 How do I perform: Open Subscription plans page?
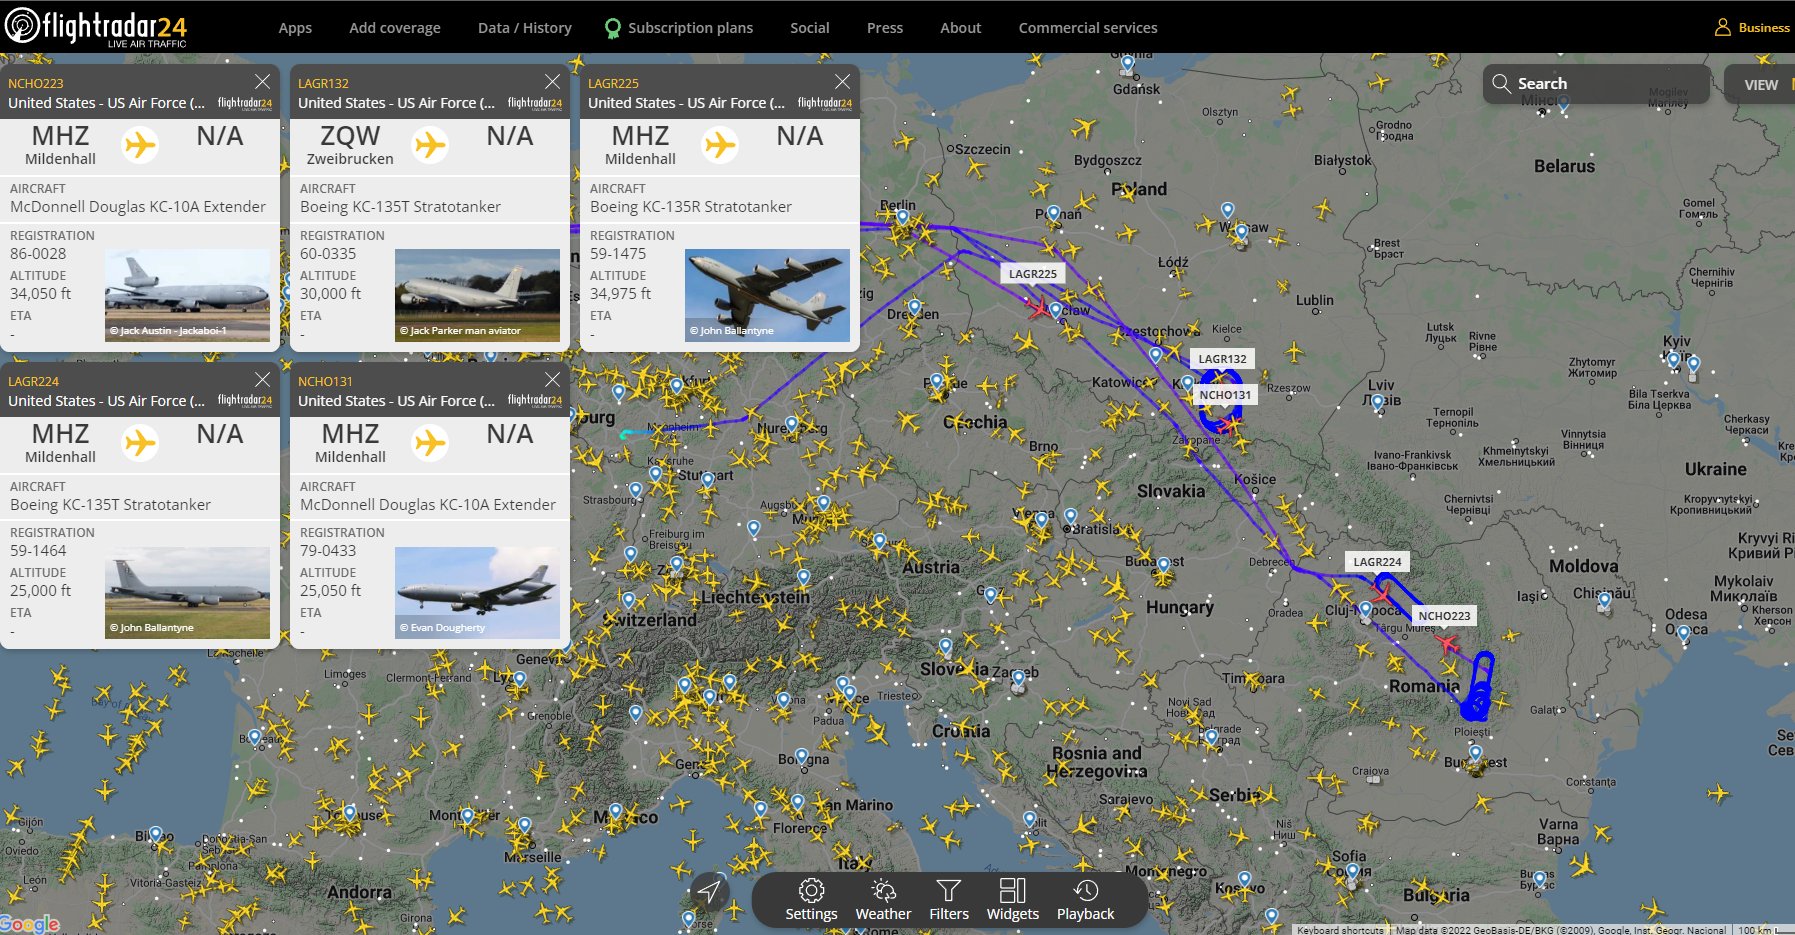tap(690, 28)
